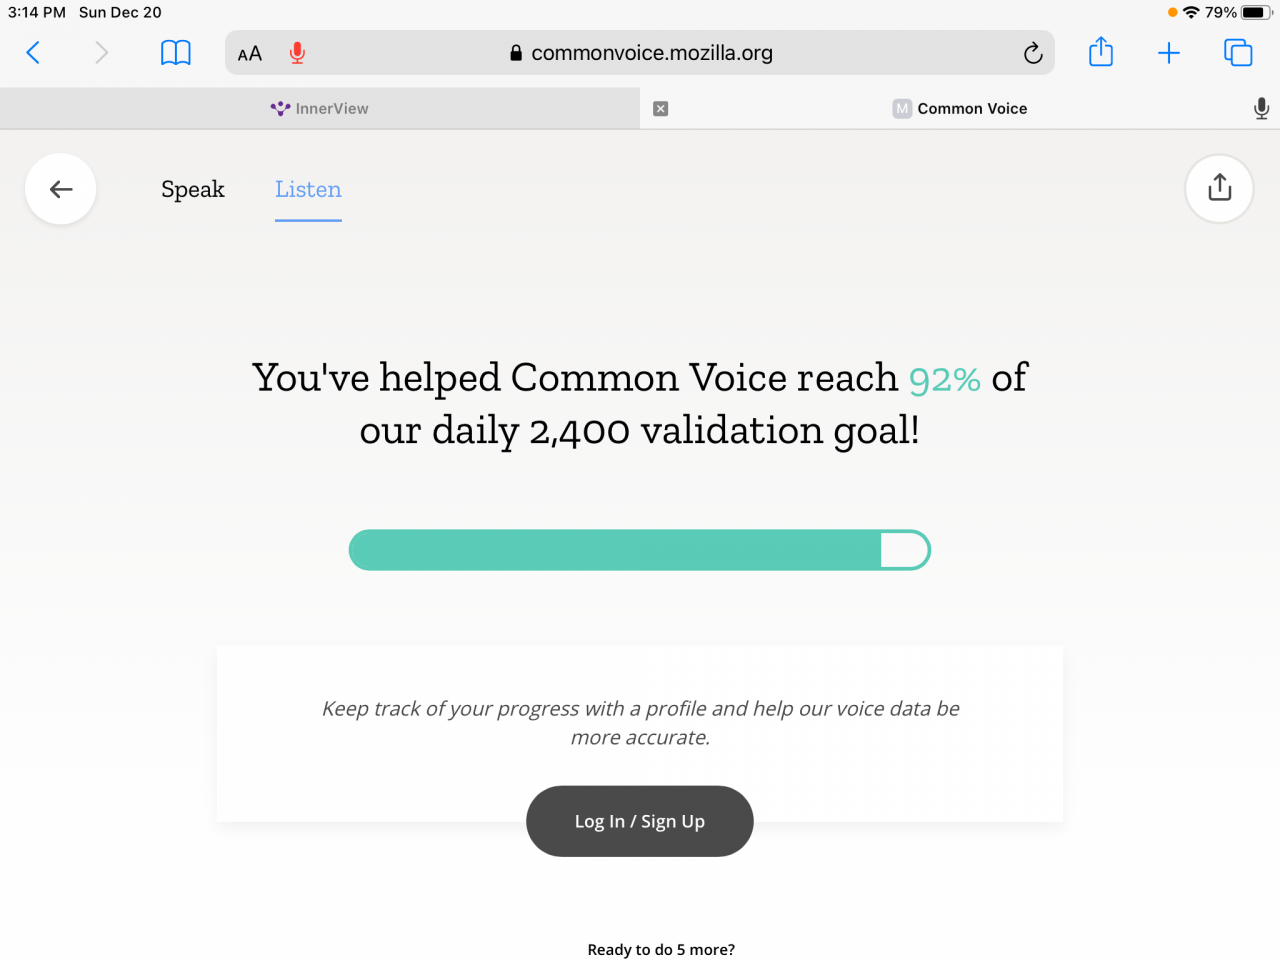Show all tabs overview icon
The width and height of the screenshot is (1280, 960).
(x=1238, y=53)
